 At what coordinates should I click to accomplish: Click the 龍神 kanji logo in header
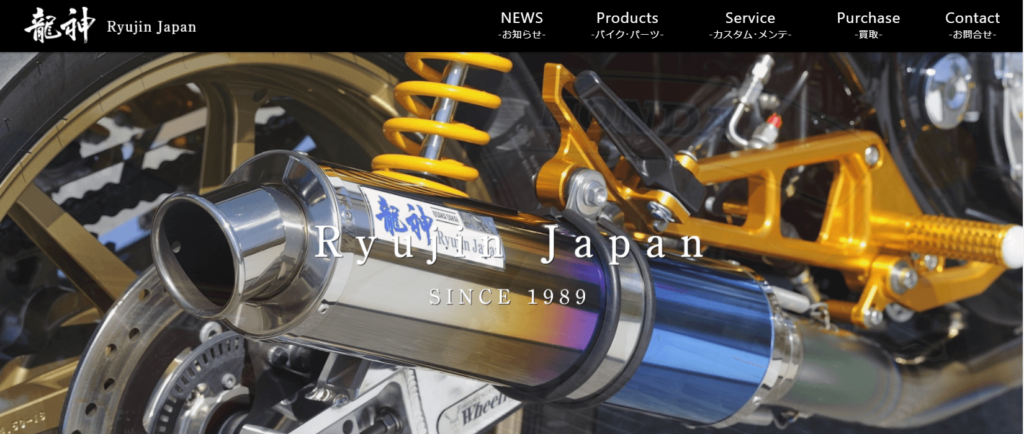(x=59, y=25)
